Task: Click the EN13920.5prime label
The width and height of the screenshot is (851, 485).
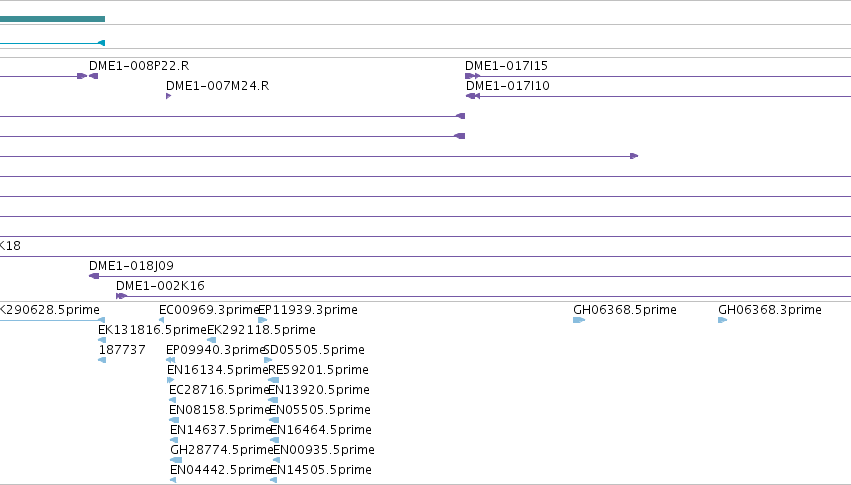Action: (x=319, y=390)
